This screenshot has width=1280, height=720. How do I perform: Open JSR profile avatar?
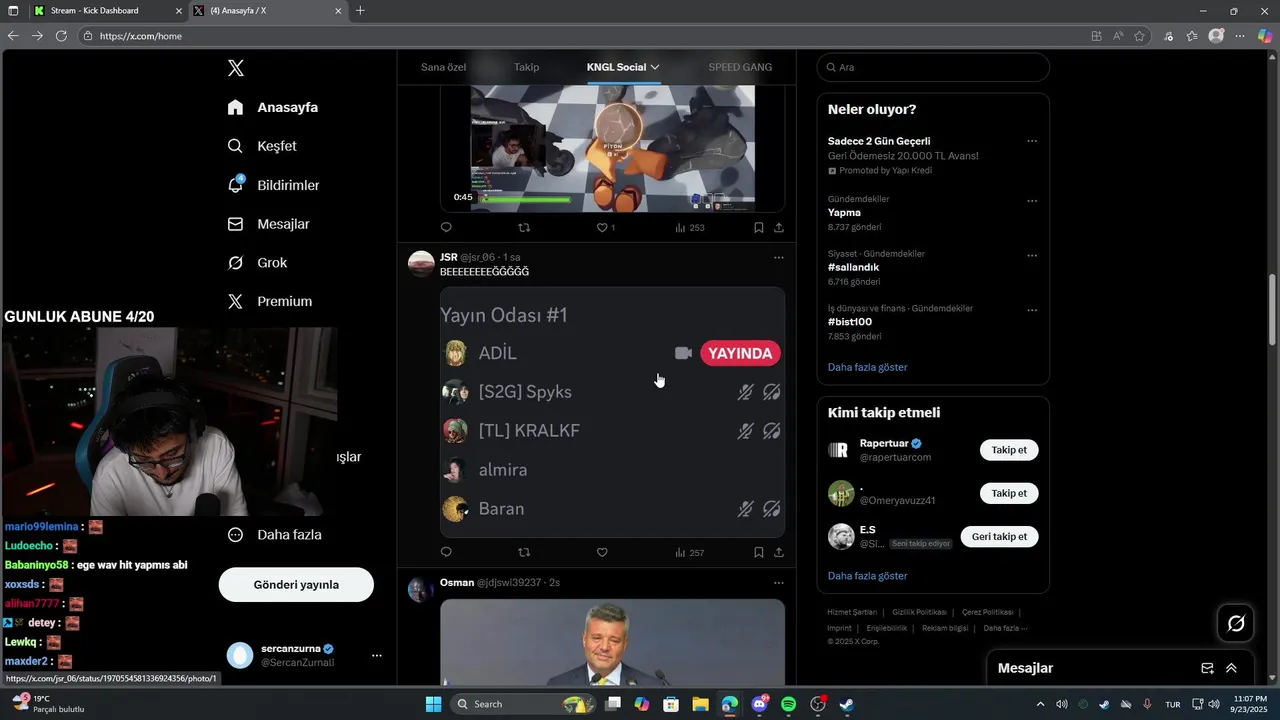(421, 264)
